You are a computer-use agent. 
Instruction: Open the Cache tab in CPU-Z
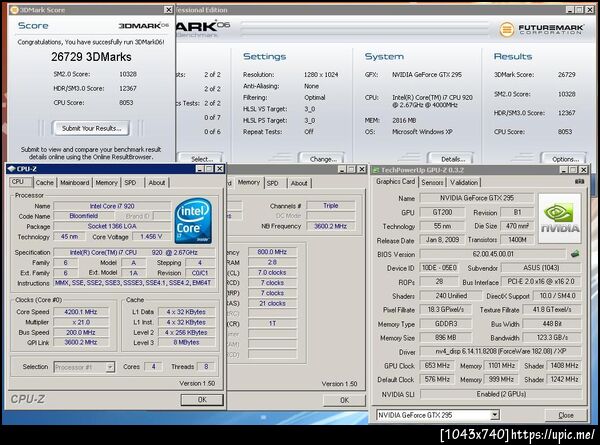(44, 183)
